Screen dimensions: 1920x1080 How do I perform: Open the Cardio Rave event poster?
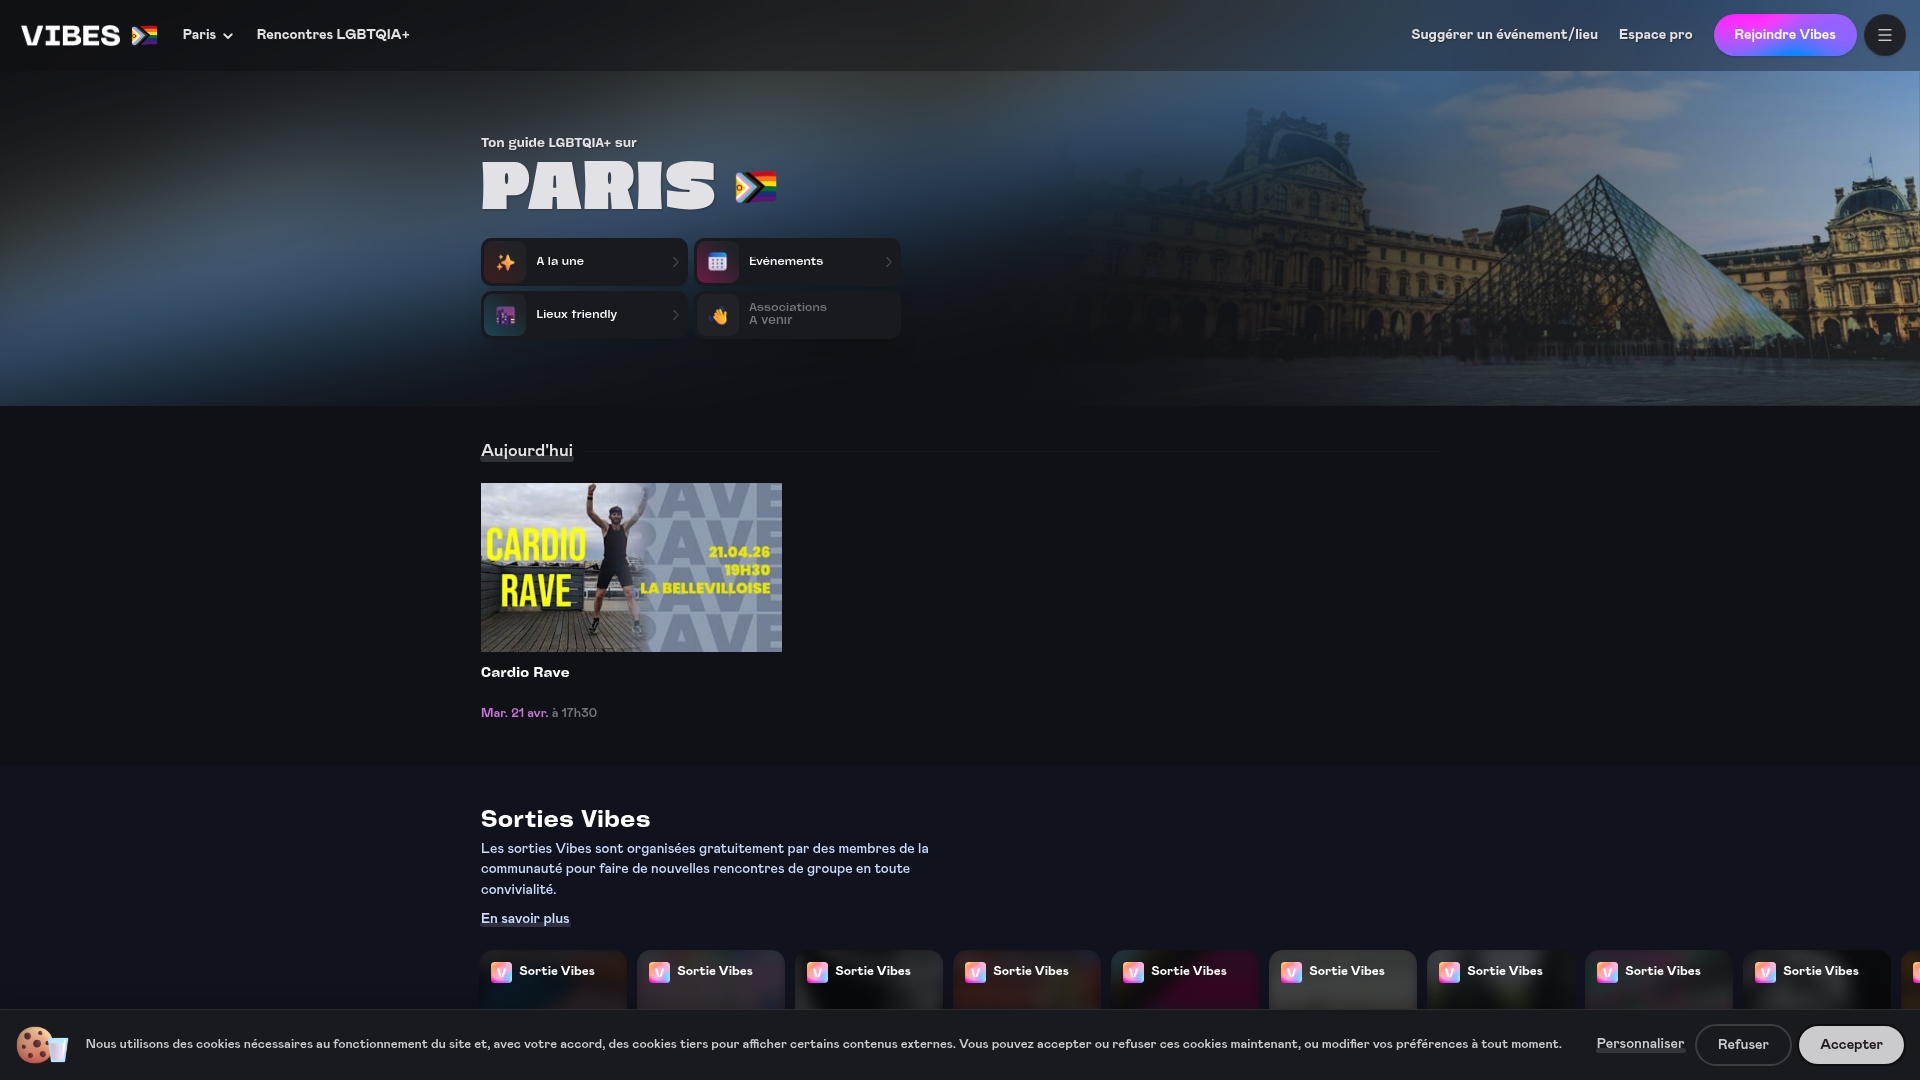click(631, 567)
